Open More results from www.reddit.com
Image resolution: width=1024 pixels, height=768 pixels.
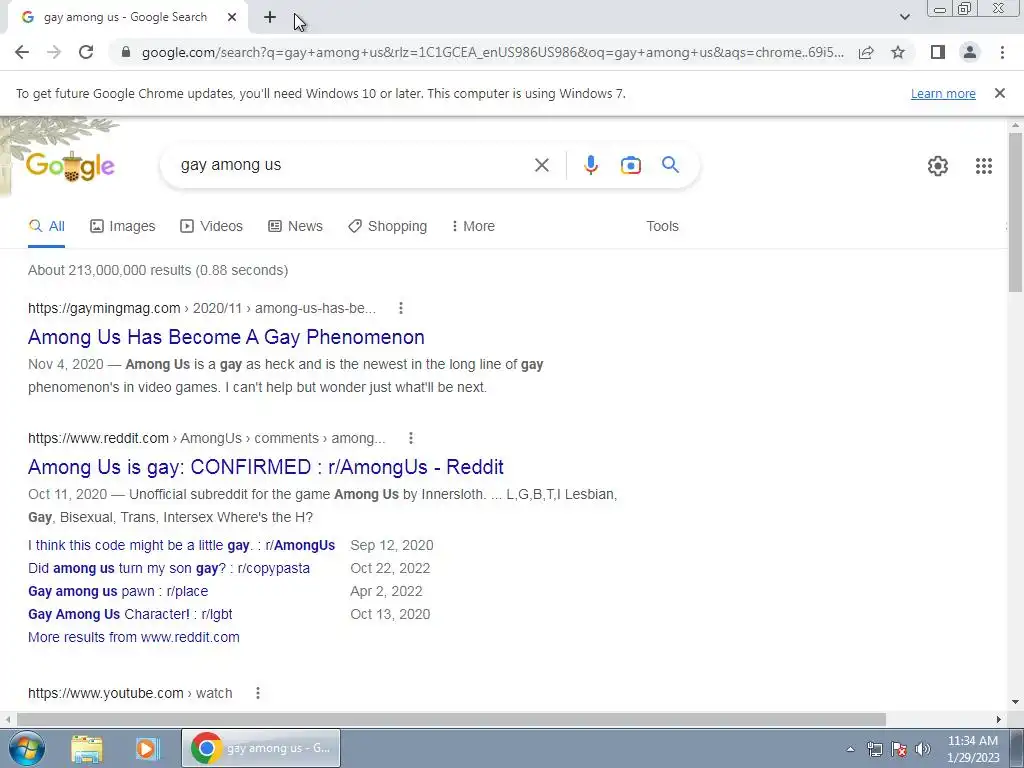(134, 637)
